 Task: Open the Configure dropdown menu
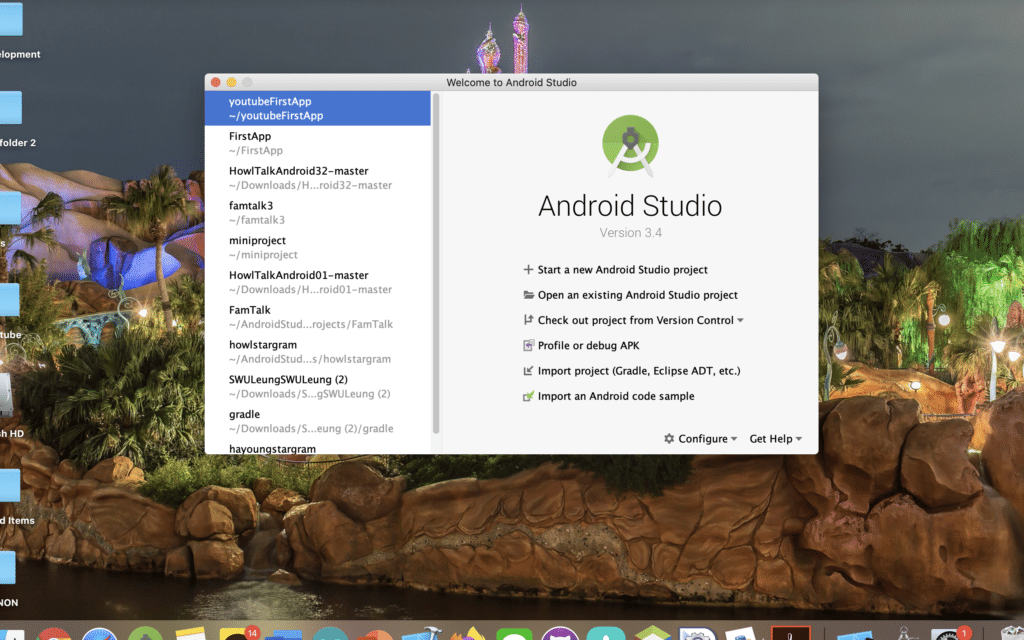pyautogui.click(x=701, y=439)
